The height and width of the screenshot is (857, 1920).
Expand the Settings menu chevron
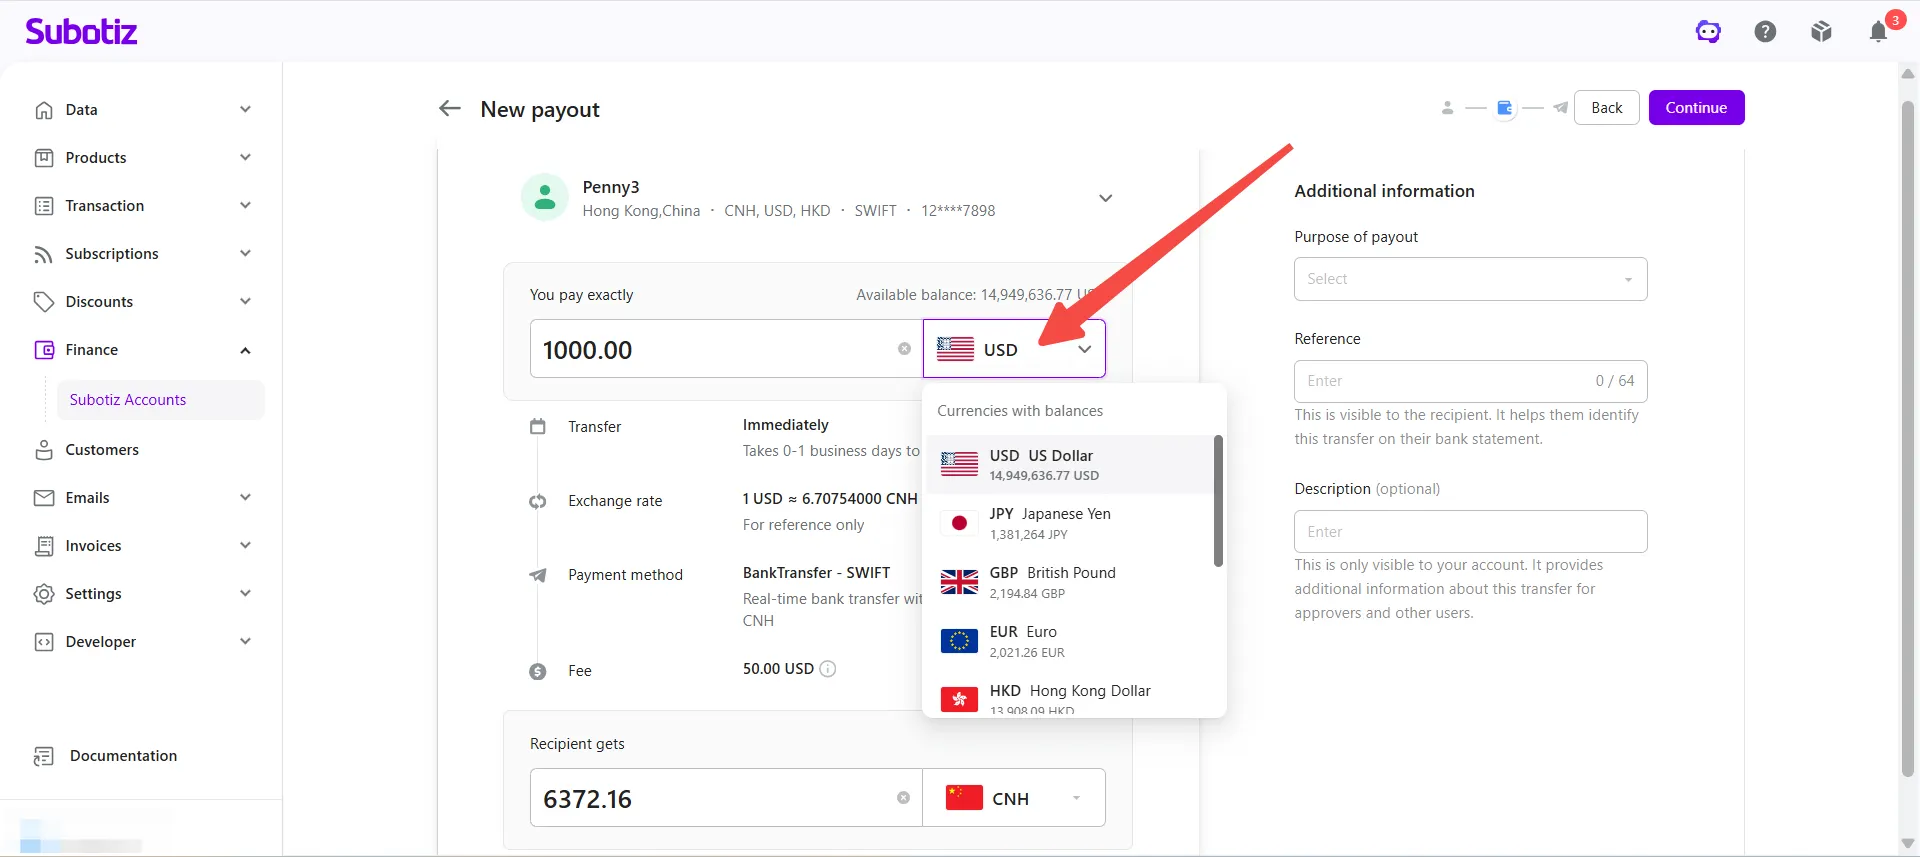(x=245, y=593)
